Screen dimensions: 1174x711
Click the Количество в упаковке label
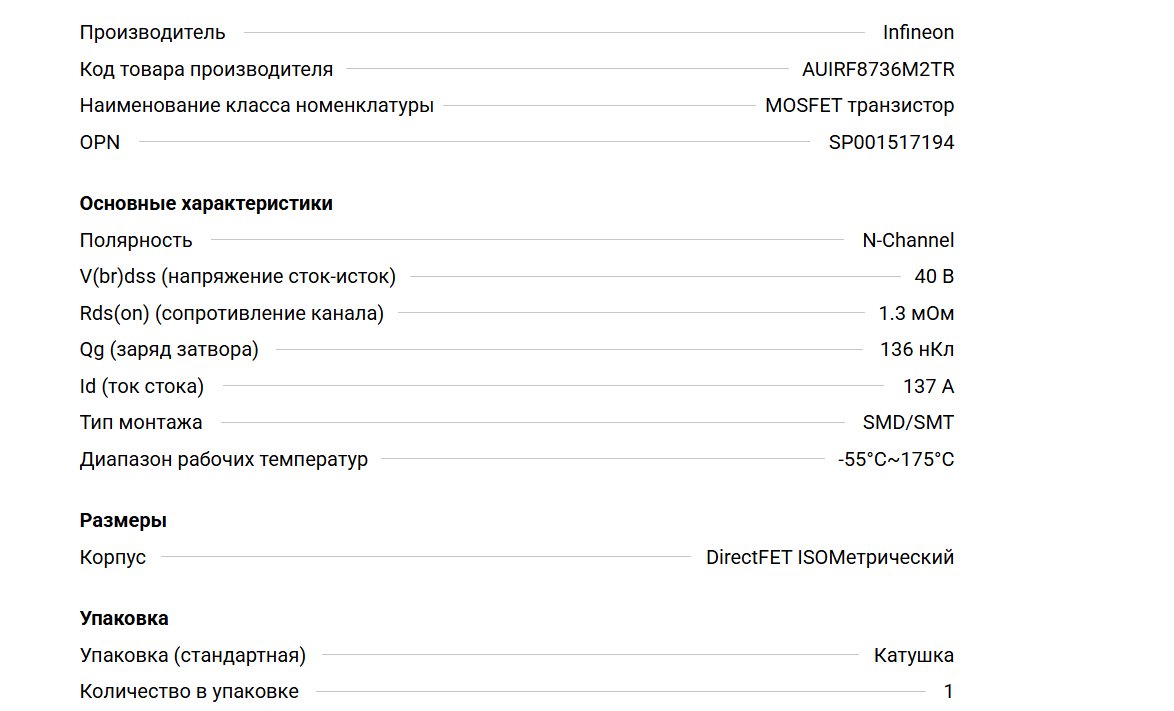(x=189, y=691)
